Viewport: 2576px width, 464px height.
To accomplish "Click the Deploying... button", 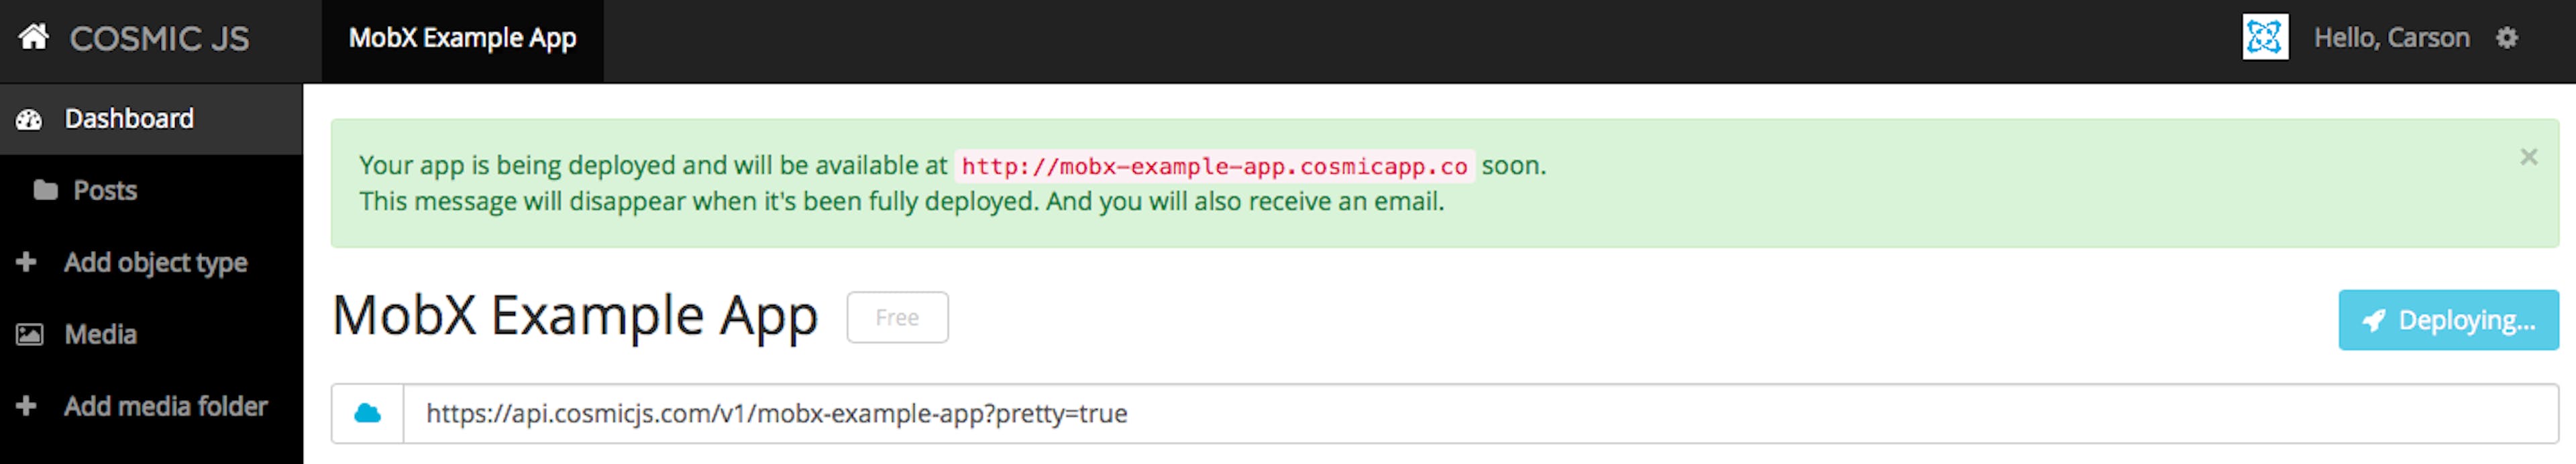I will (2448, 320).
